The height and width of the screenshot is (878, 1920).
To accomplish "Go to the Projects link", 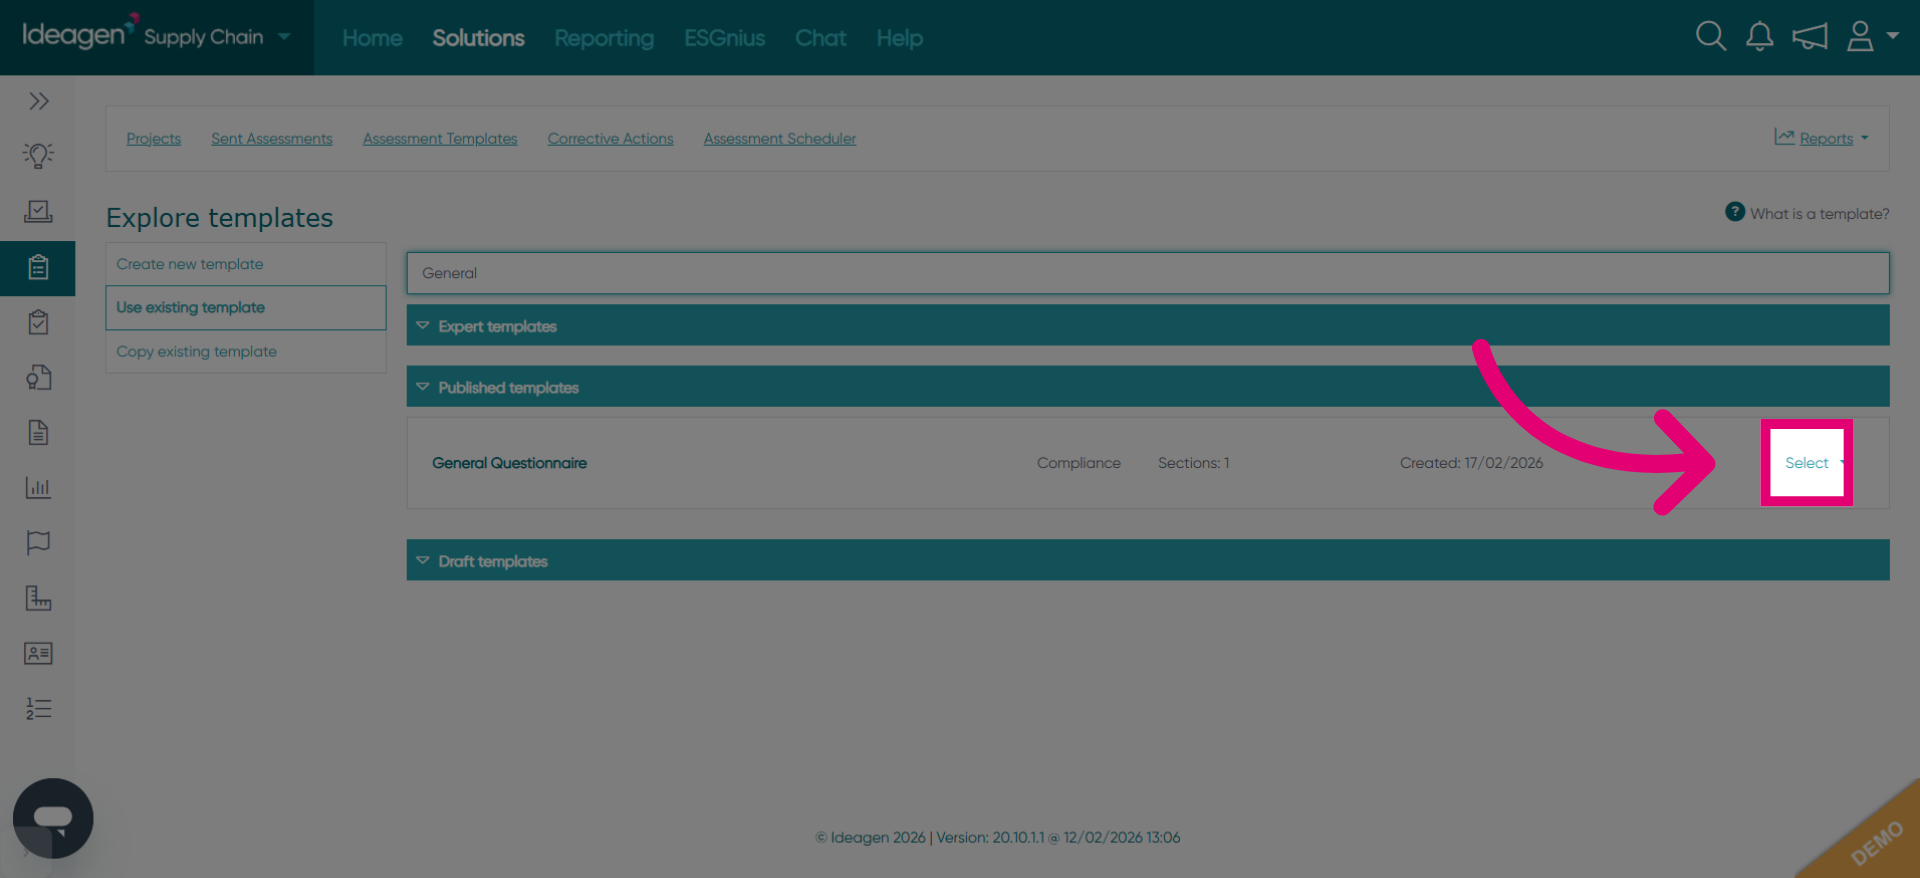I will [x=154, y=138].
